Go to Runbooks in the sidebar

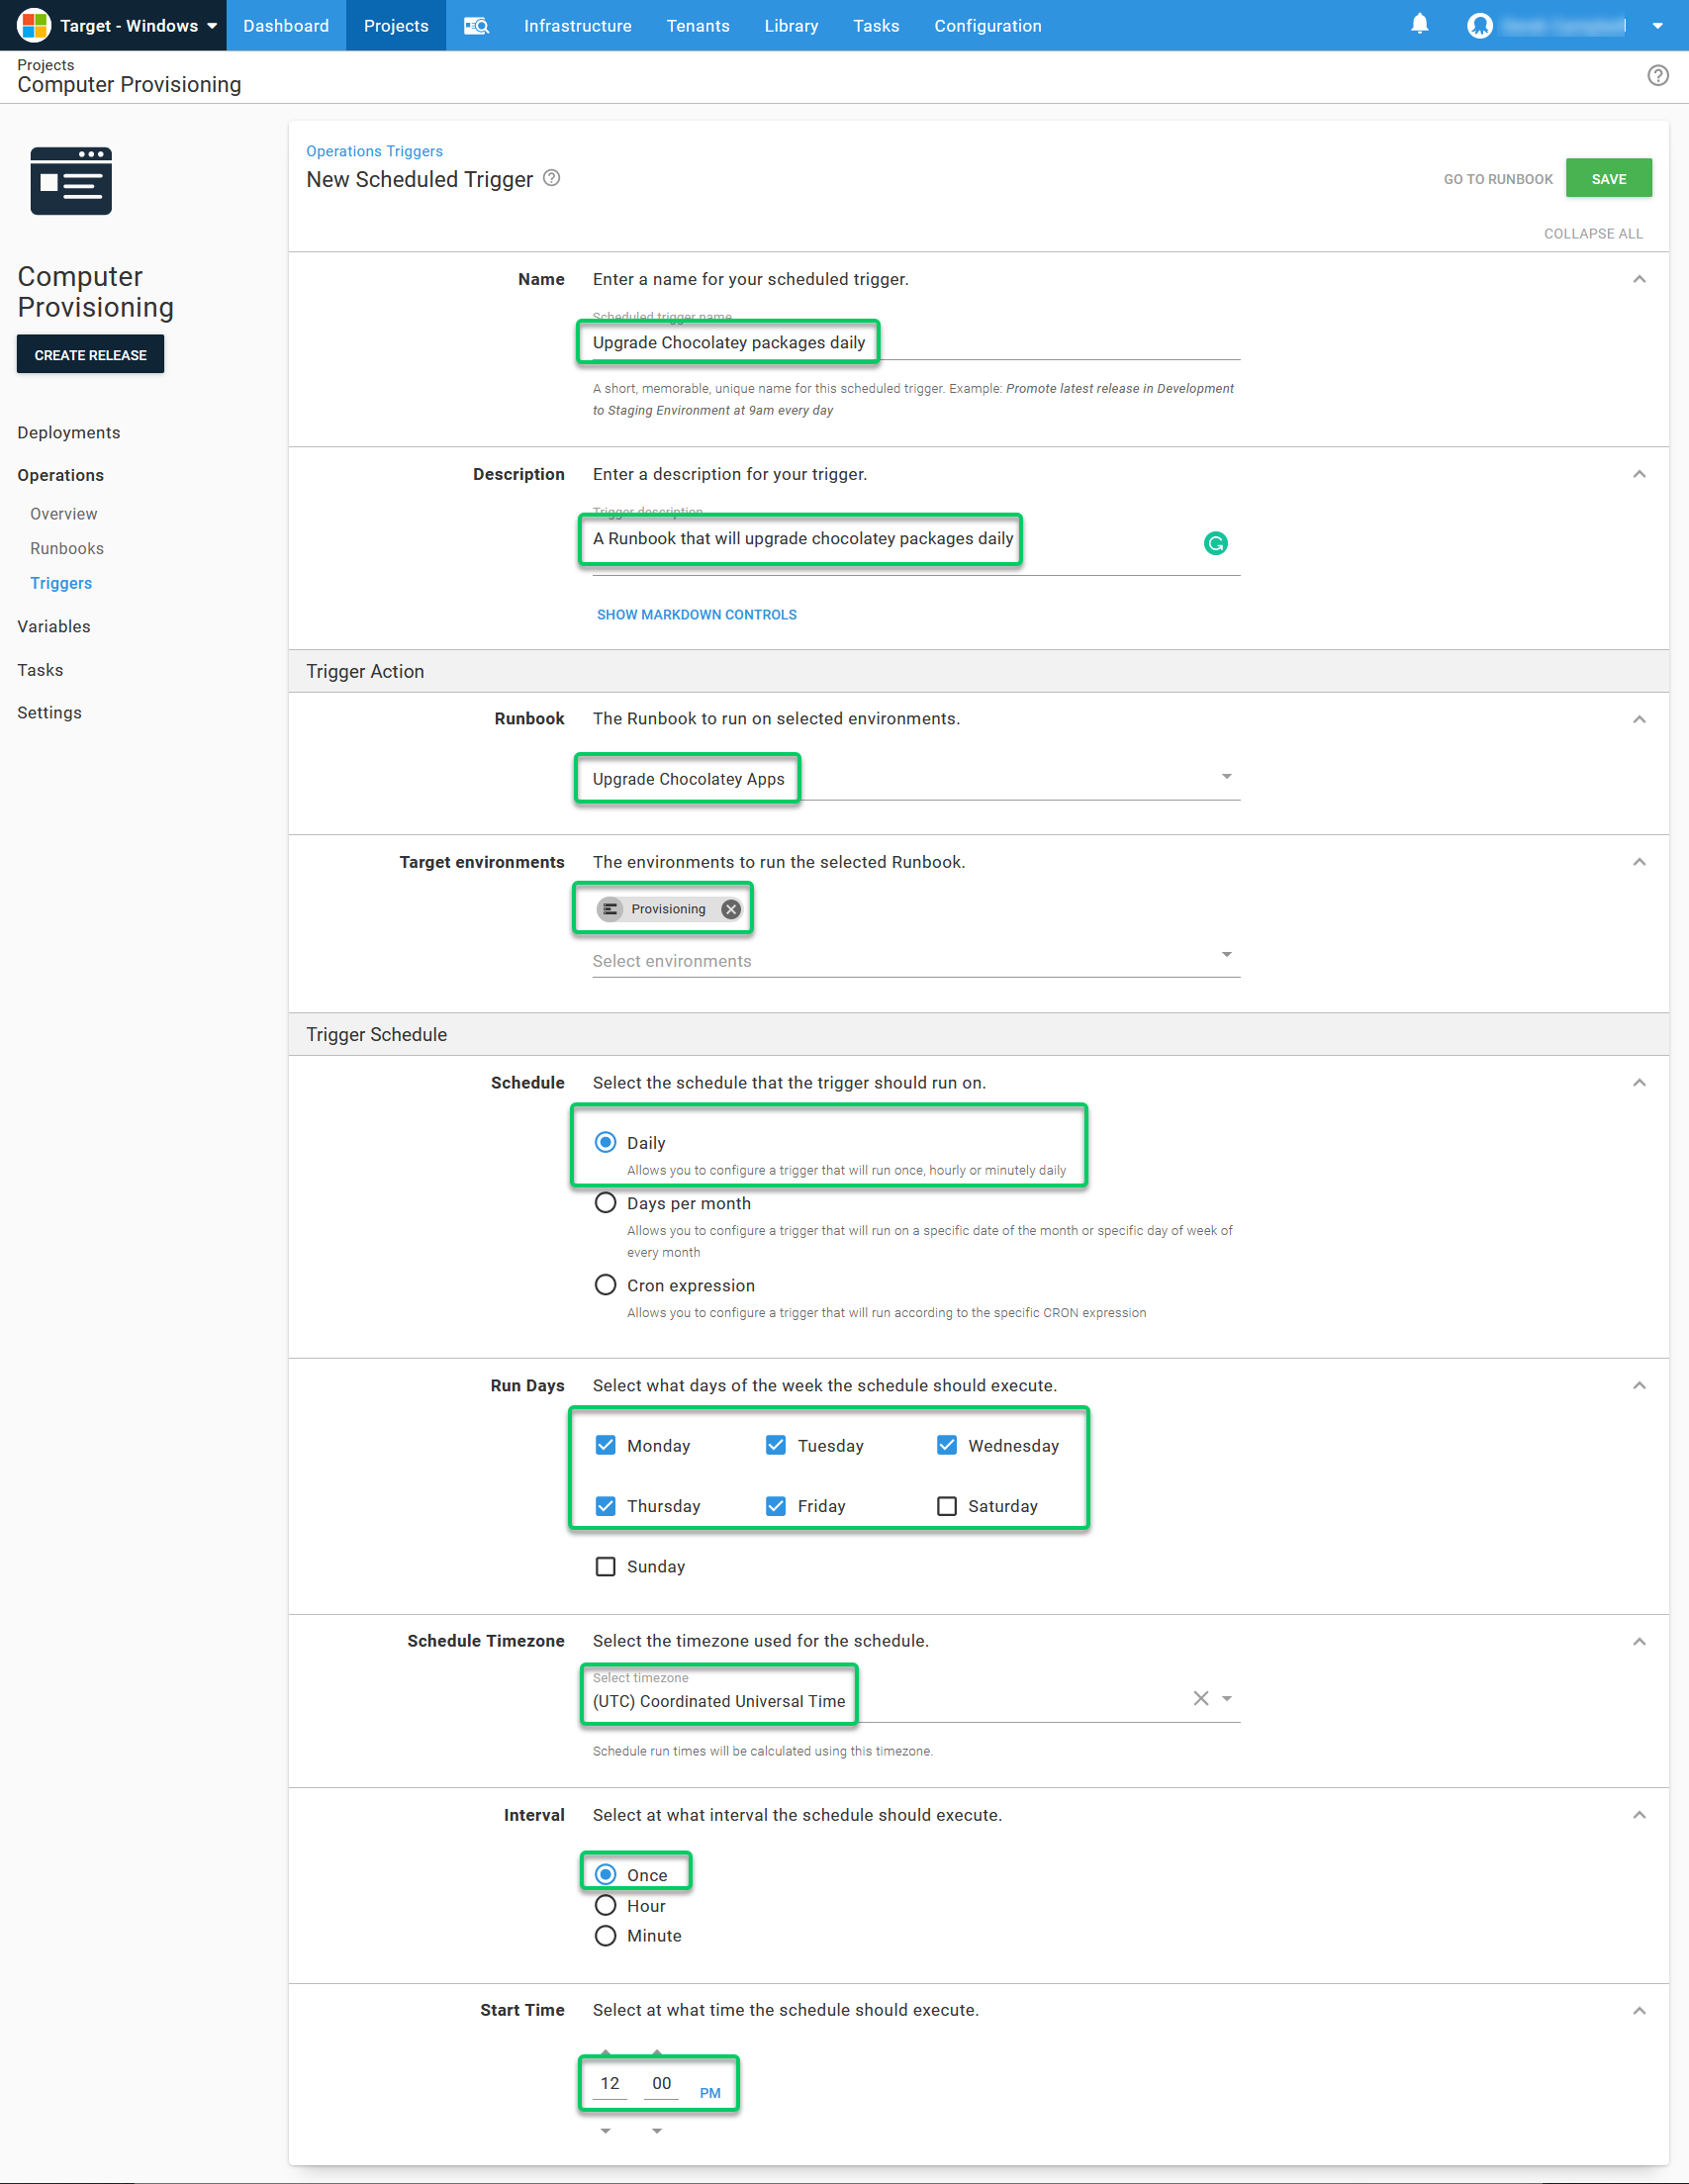click(67, 548)
